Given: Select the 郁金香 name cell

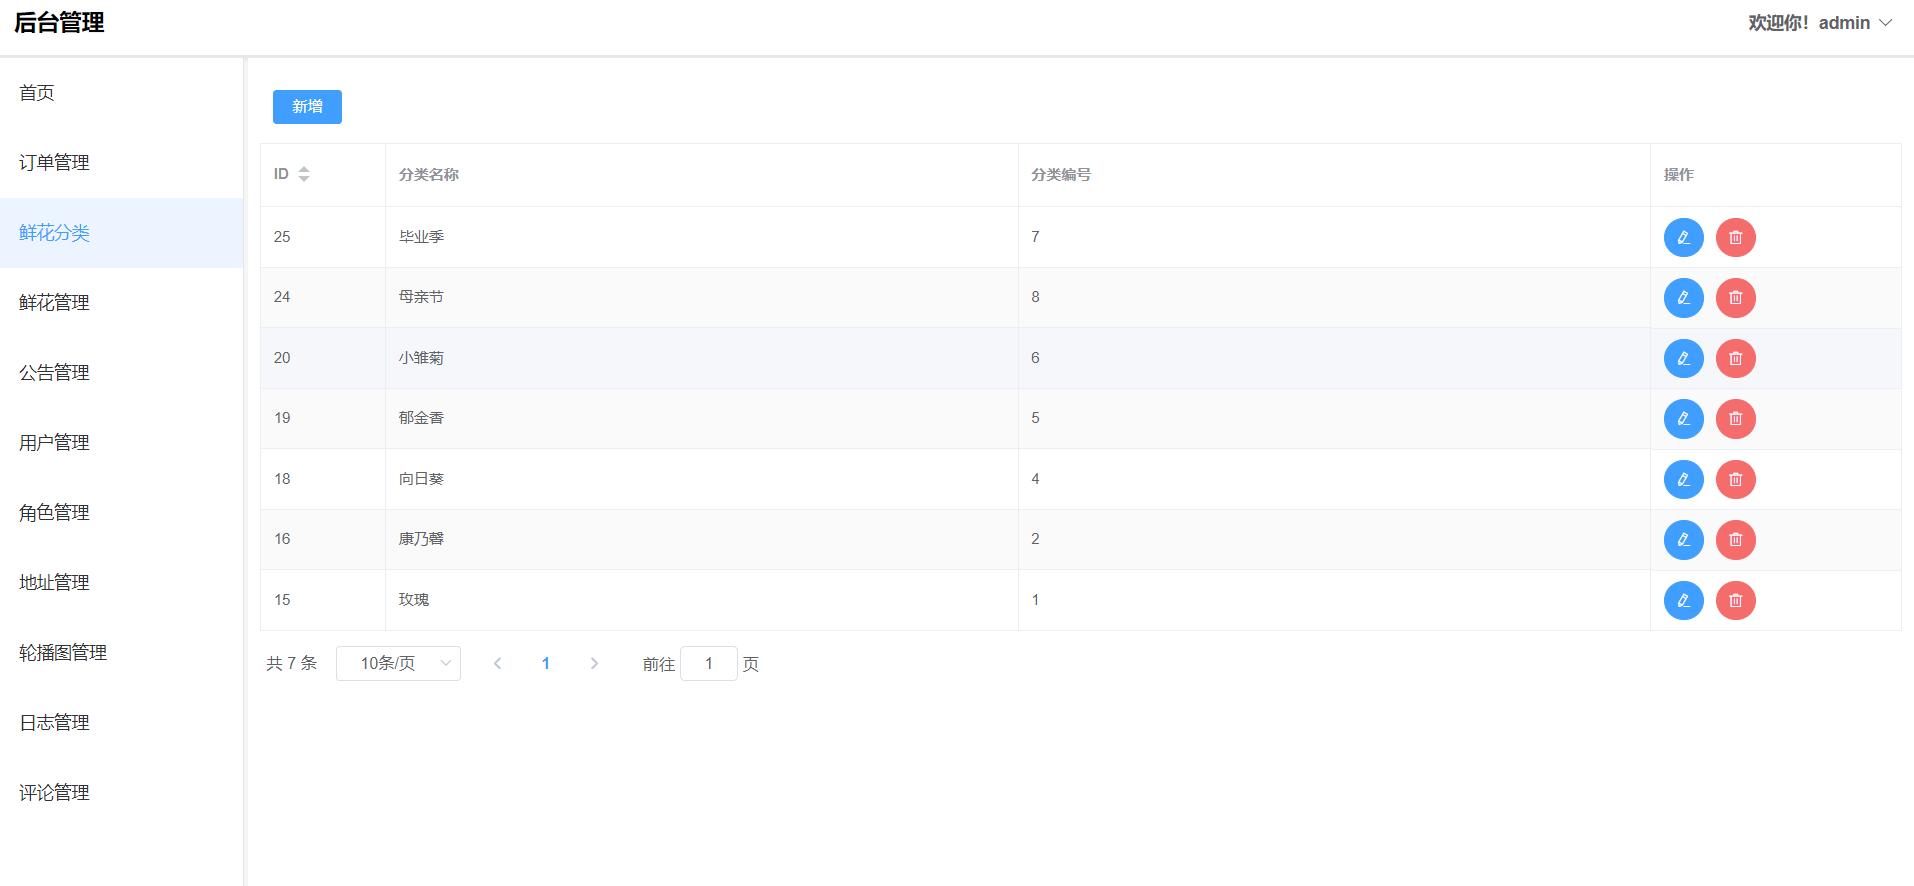Looking at the screenshot, I should (x=701, y=418).
